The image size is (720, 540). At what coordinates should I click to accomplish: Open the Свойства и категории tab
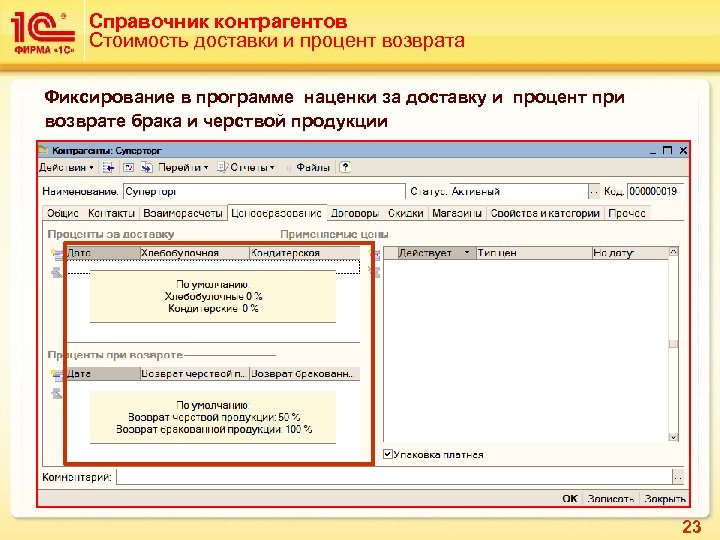545,213
